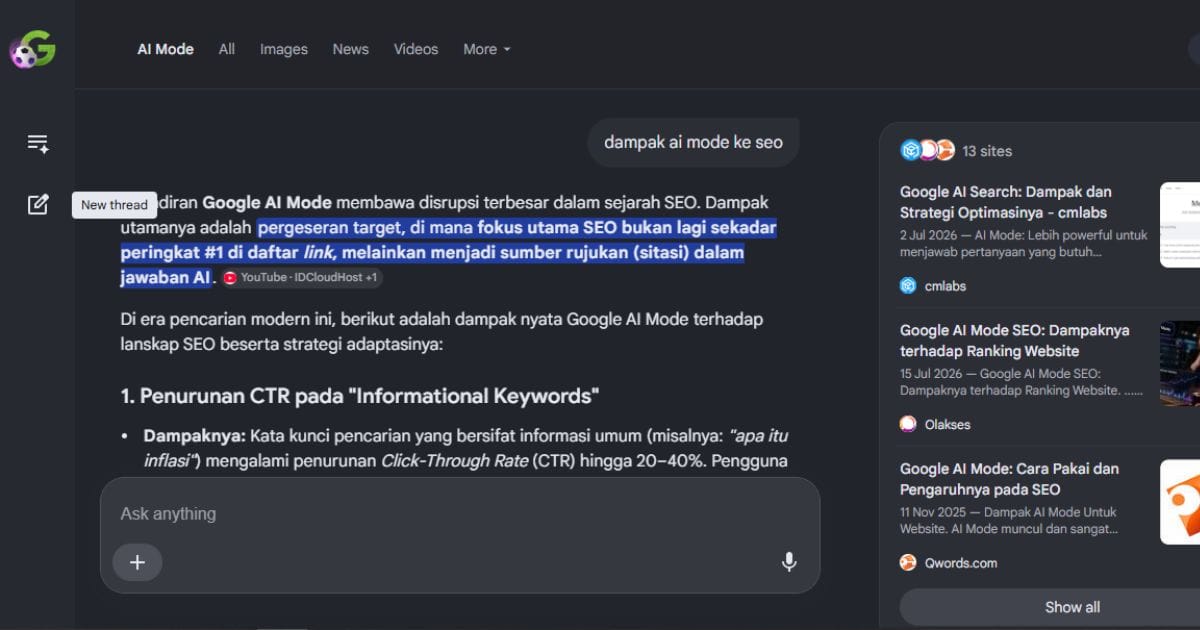Click the bold 'Dampaknya:' bullet text
This screenshot has width=1200, height=630.
(195, 436)
